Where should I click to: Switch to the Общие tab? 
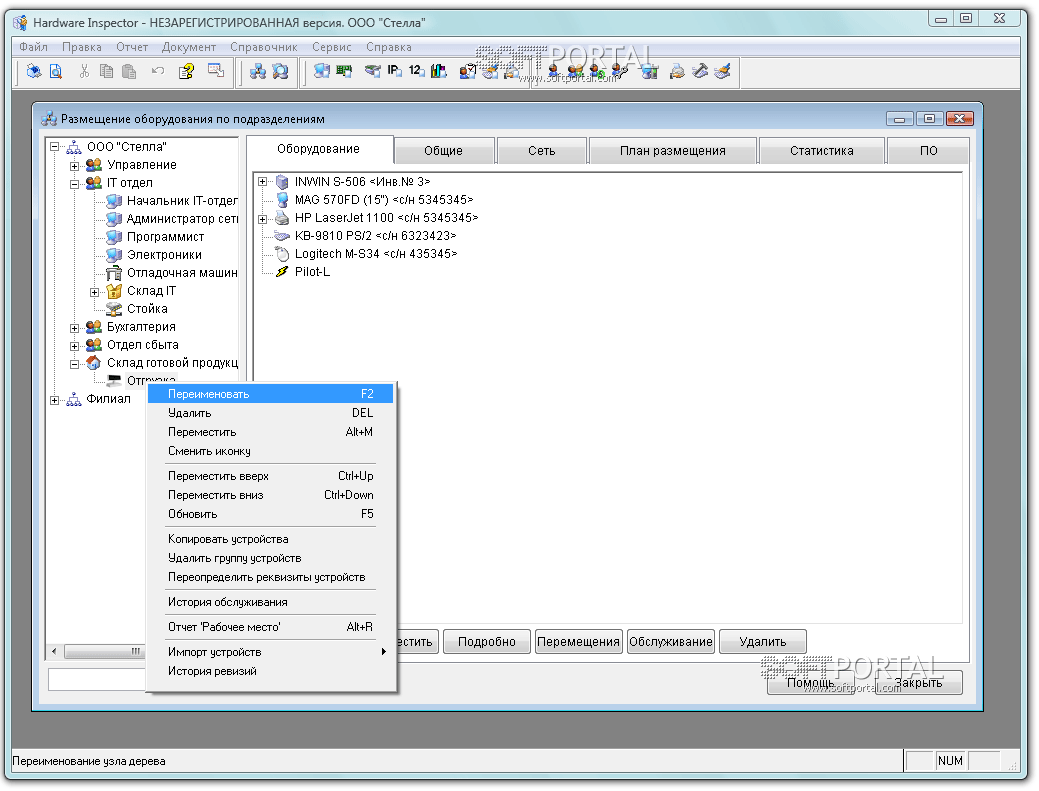[x=443, y=151]
